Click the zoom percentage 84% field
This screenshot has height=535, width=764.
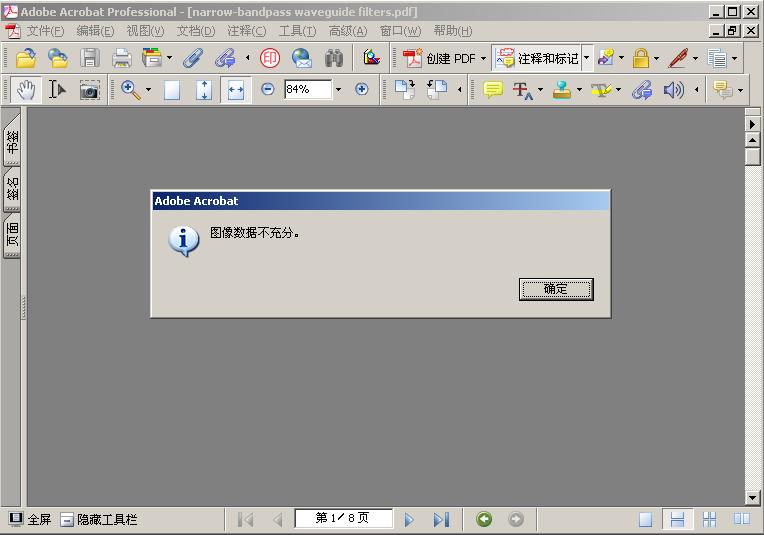(x=308, y=89)
